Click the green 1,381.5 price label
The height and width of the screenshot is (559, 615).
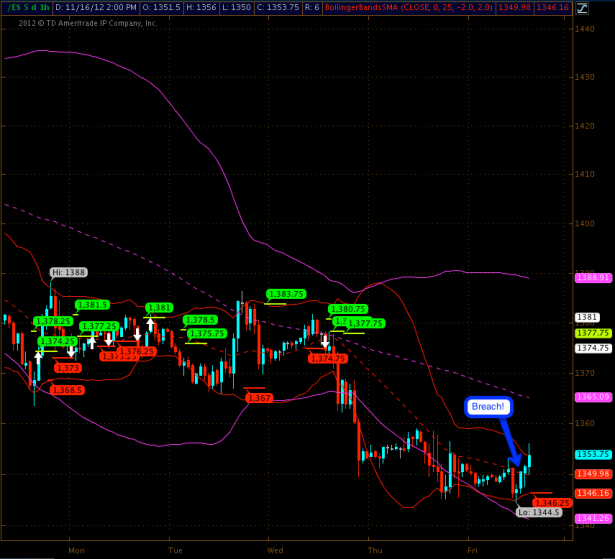click(x=92, y=304)
